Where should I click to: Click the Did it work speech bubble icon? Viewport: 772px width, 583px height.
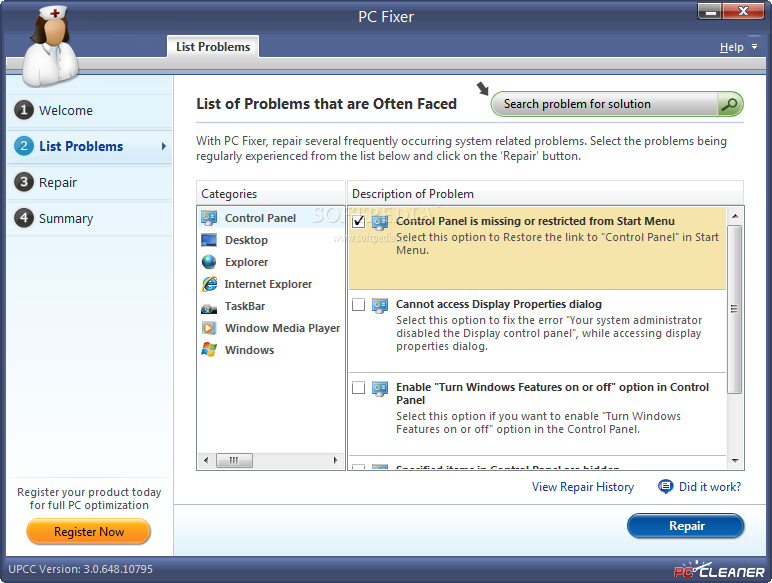pyautogui.click(x=666, y=486)
